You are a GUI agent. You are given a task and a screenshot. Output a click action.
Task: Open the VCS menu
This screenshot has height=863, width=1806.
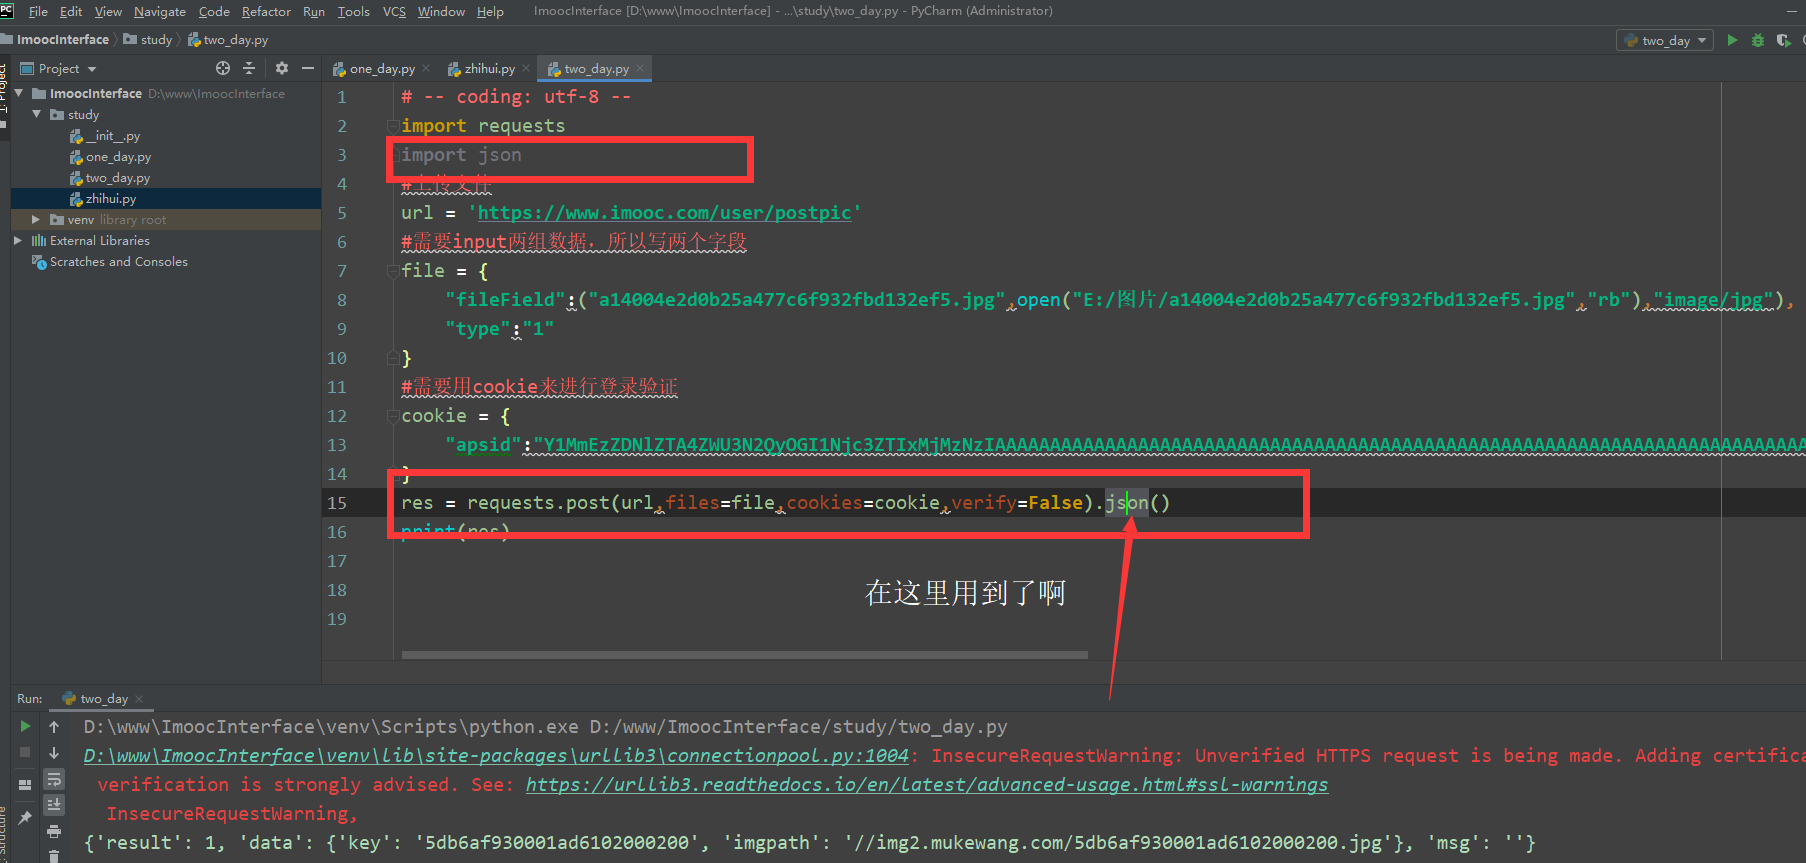pyautogui.click(x=394, y=11)
